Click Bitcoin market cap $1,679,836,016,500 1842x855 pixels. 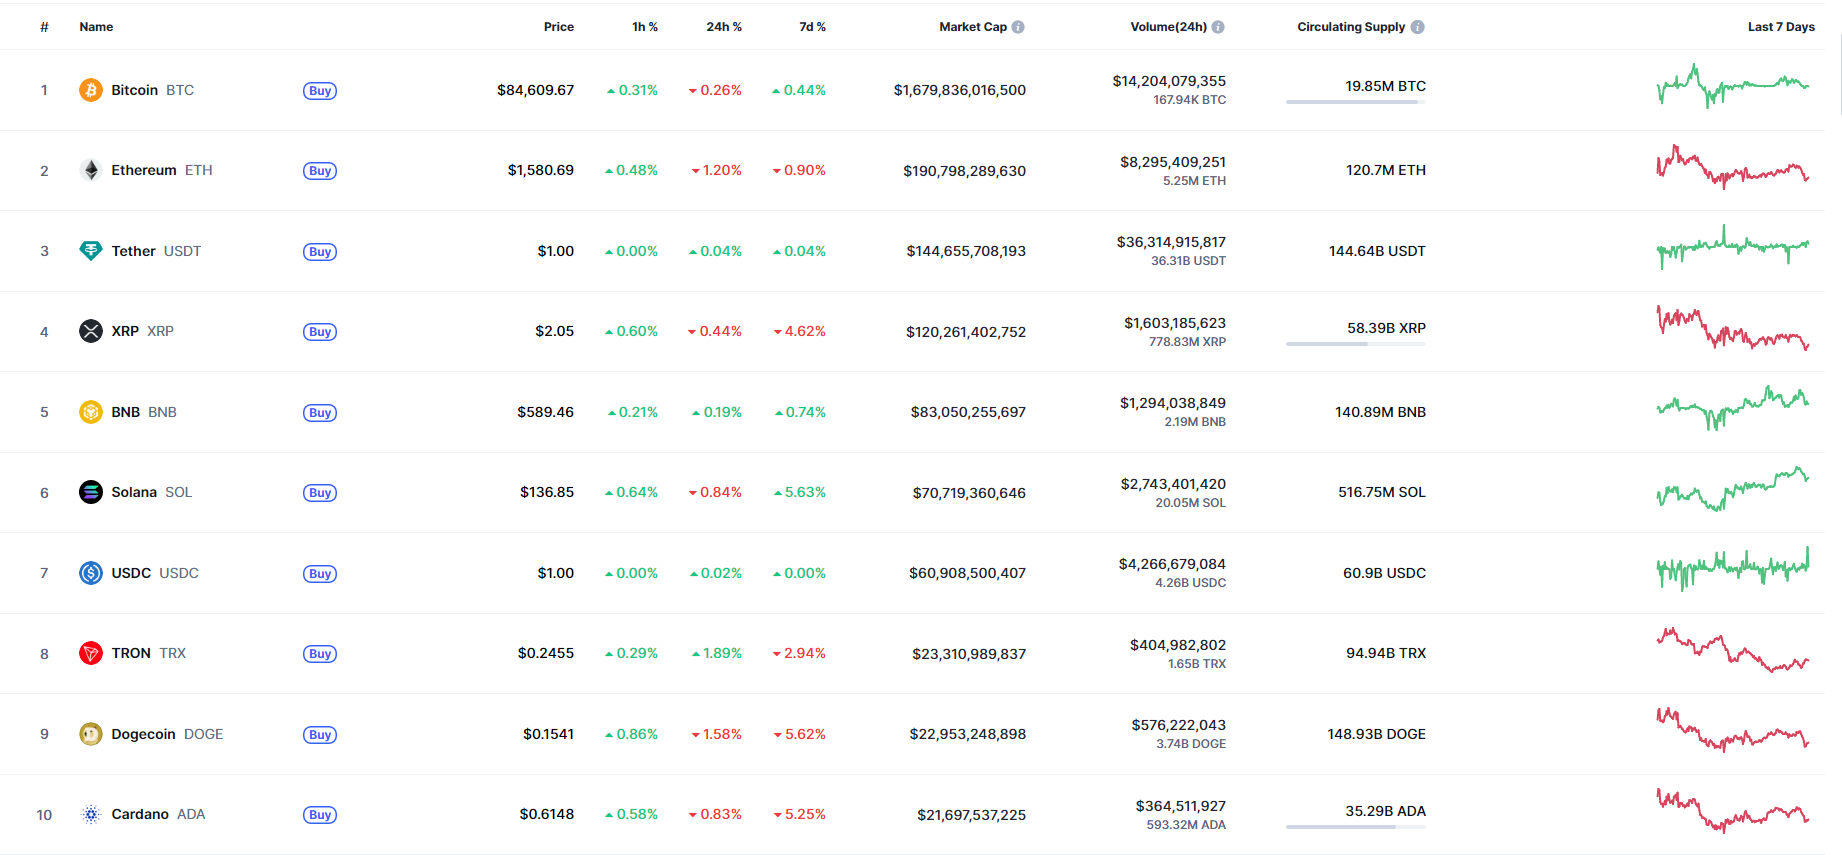[x=960, y=90]
